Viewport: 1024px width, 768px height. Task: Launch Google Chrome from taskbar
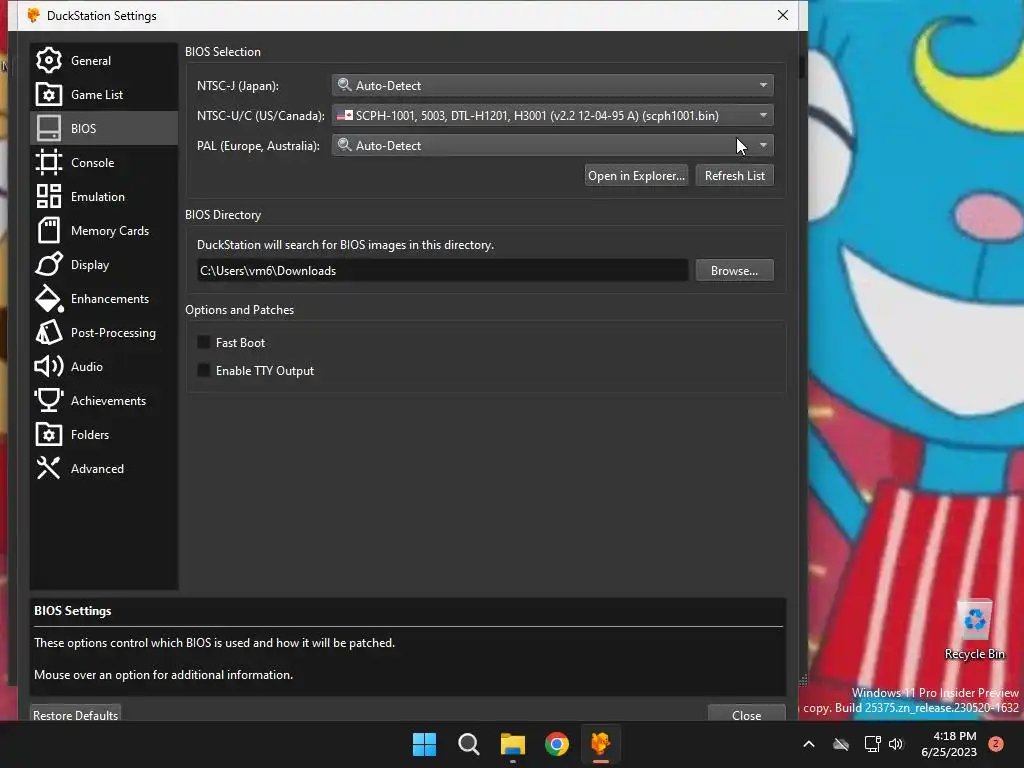tap(557, 744)
